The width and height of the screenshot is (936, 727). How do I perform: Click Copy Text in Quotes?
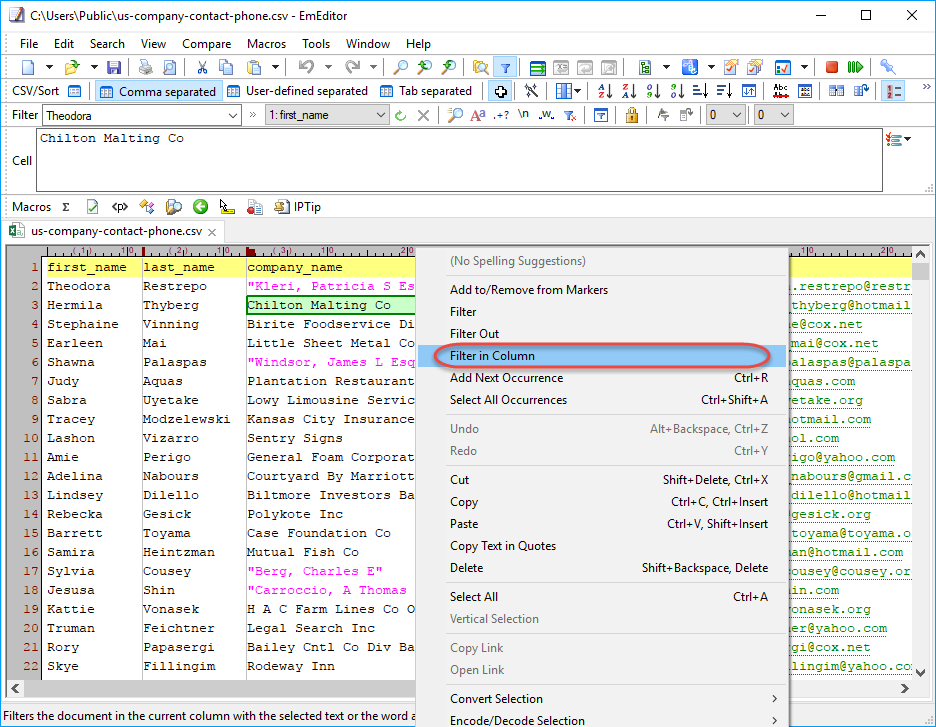click(601, 546)
